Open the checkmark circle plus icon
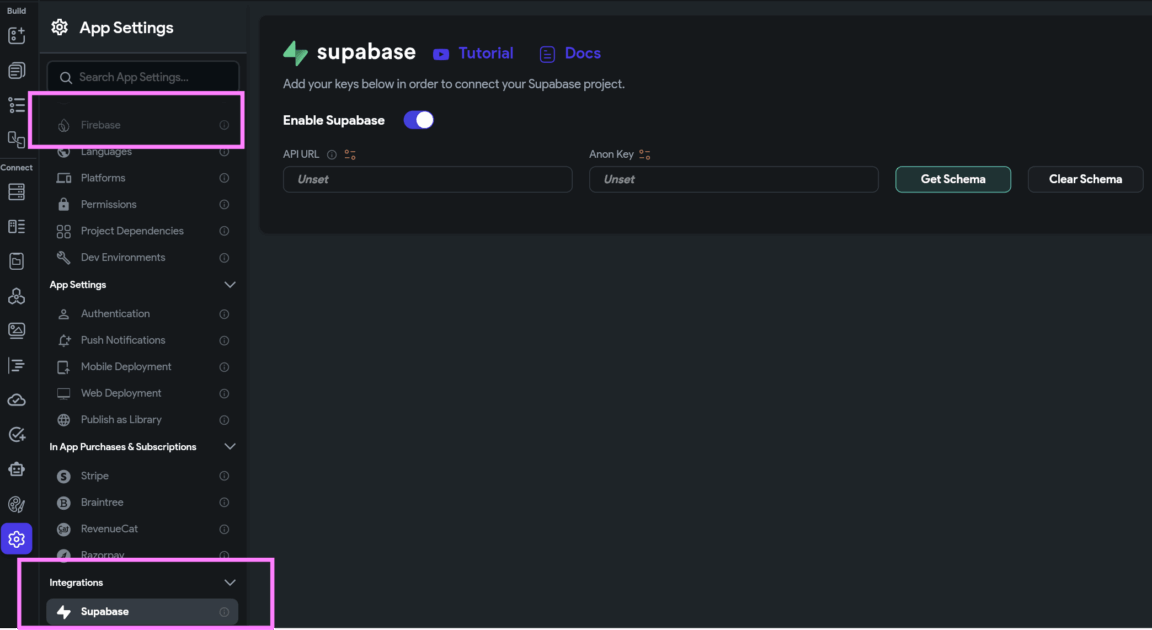 [16, 435]
